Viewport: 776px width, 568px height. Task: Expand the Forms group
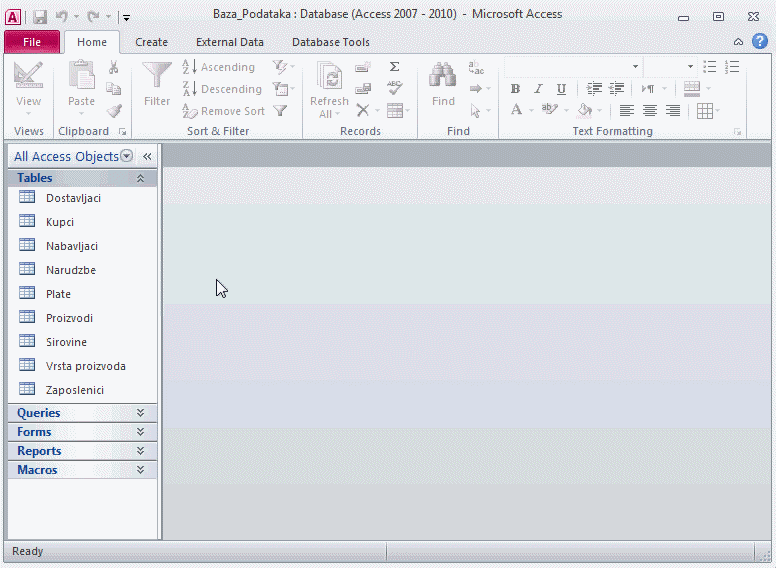click(140, 432)
